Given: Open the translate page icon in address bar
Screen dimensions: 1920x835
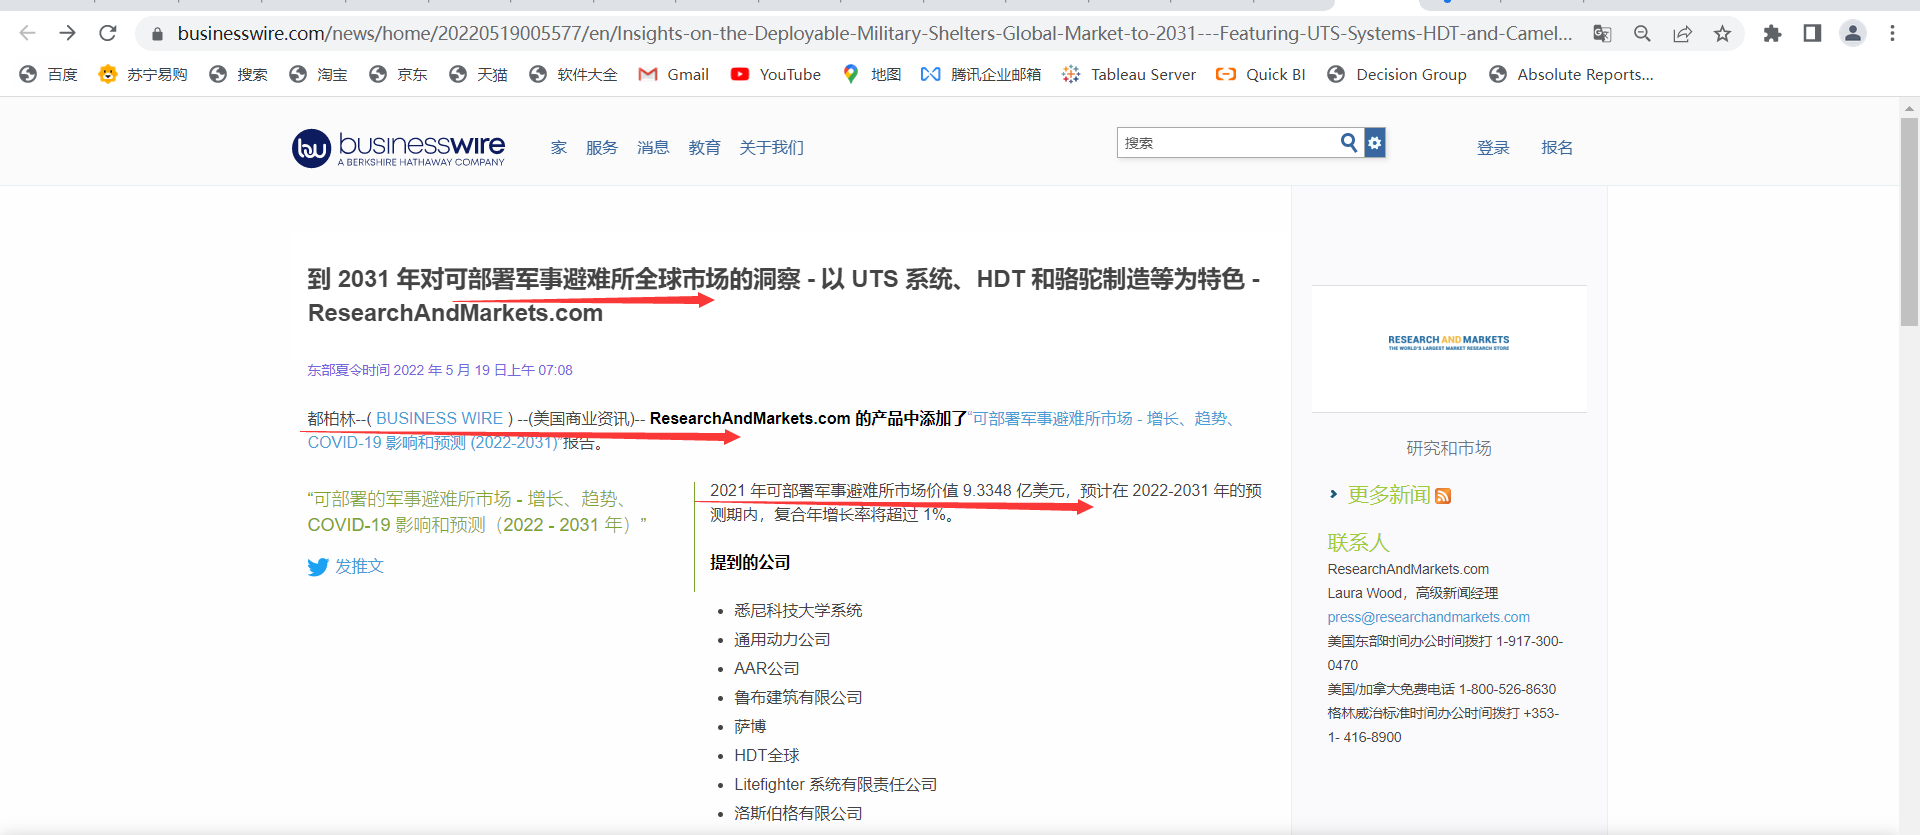Looking at the screenshot, I should click(x=1602, y=34).
